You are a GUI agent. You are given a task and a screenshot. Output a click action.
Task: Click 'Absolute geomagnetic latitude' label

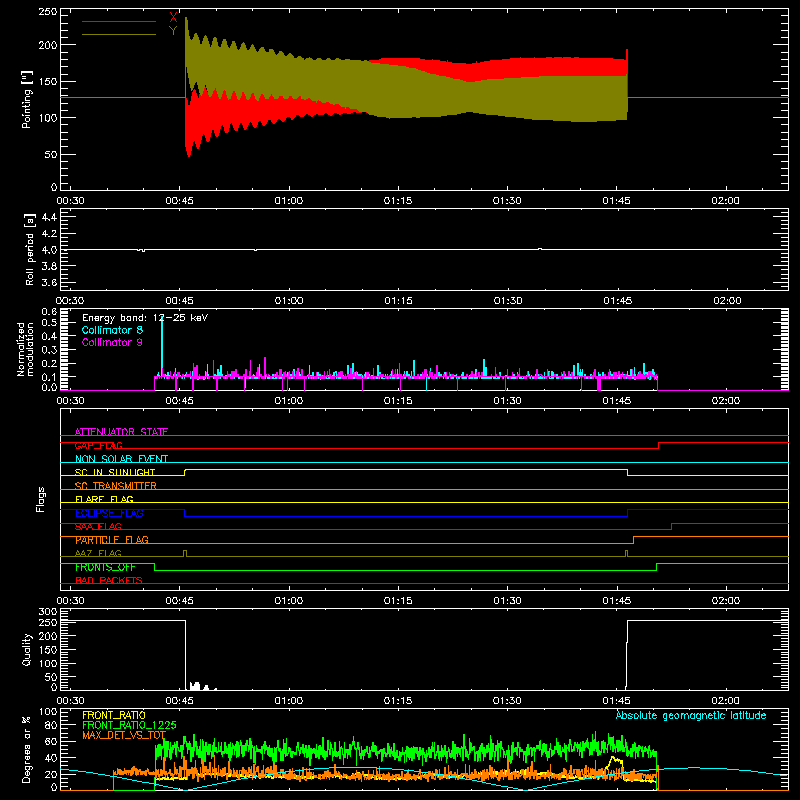pos(691,715)
